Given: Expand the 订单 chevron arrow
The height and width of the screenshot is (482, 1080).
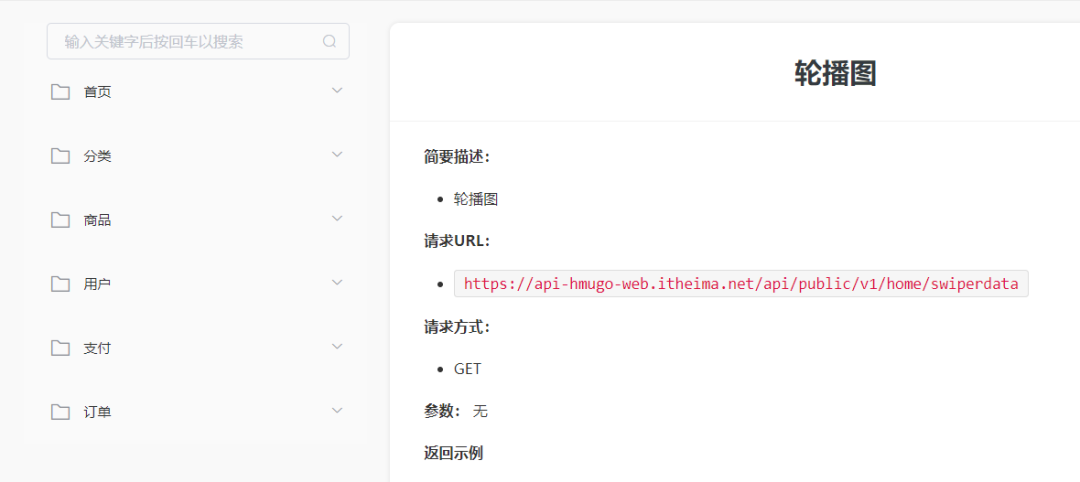Looking at the screenshot, I should click(337, 411).
